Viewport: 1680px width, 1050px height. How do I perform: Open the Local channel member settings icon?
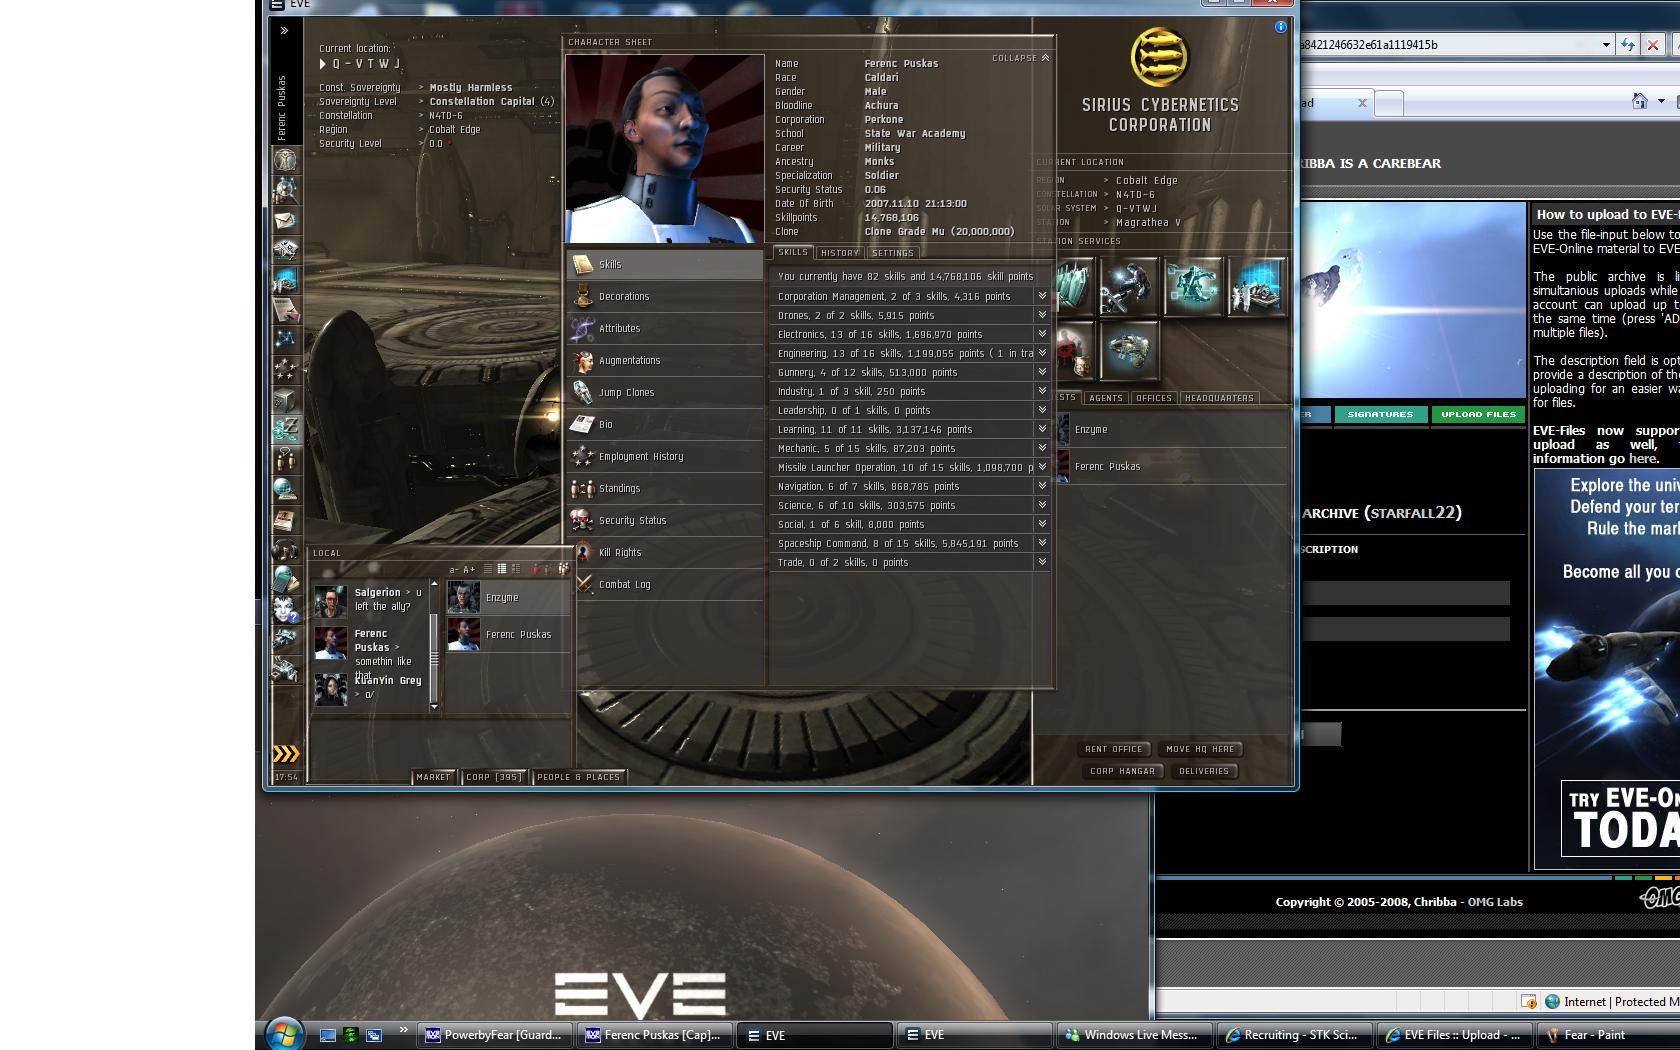[563, 569]
